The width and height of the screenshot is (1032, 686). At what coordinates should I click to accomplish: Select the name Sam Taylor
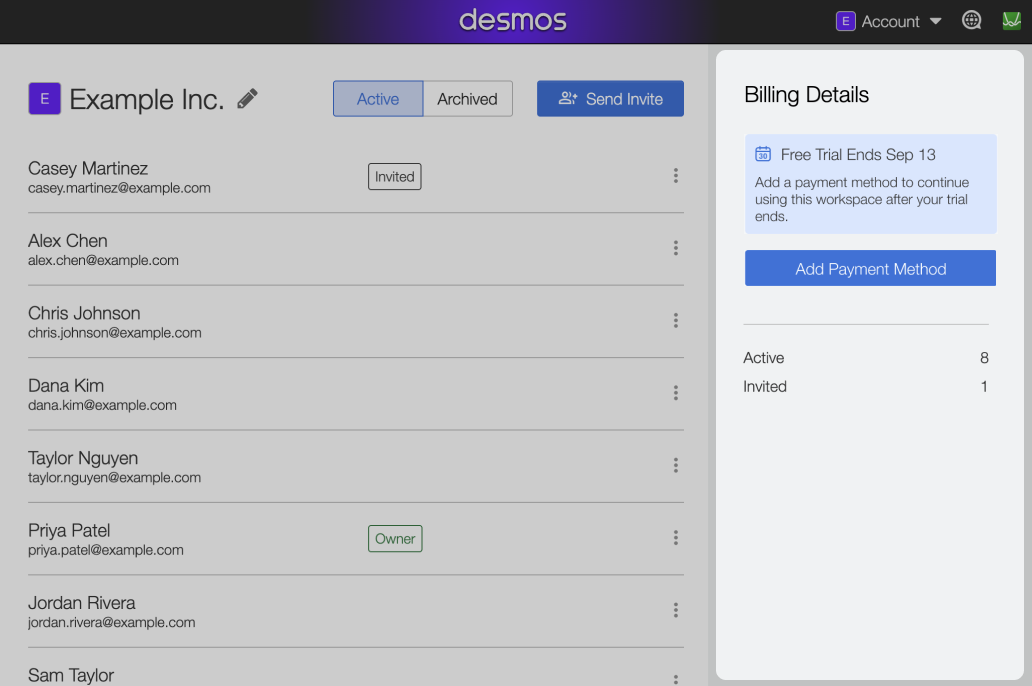pyautogui.click(x=71, y=675)
